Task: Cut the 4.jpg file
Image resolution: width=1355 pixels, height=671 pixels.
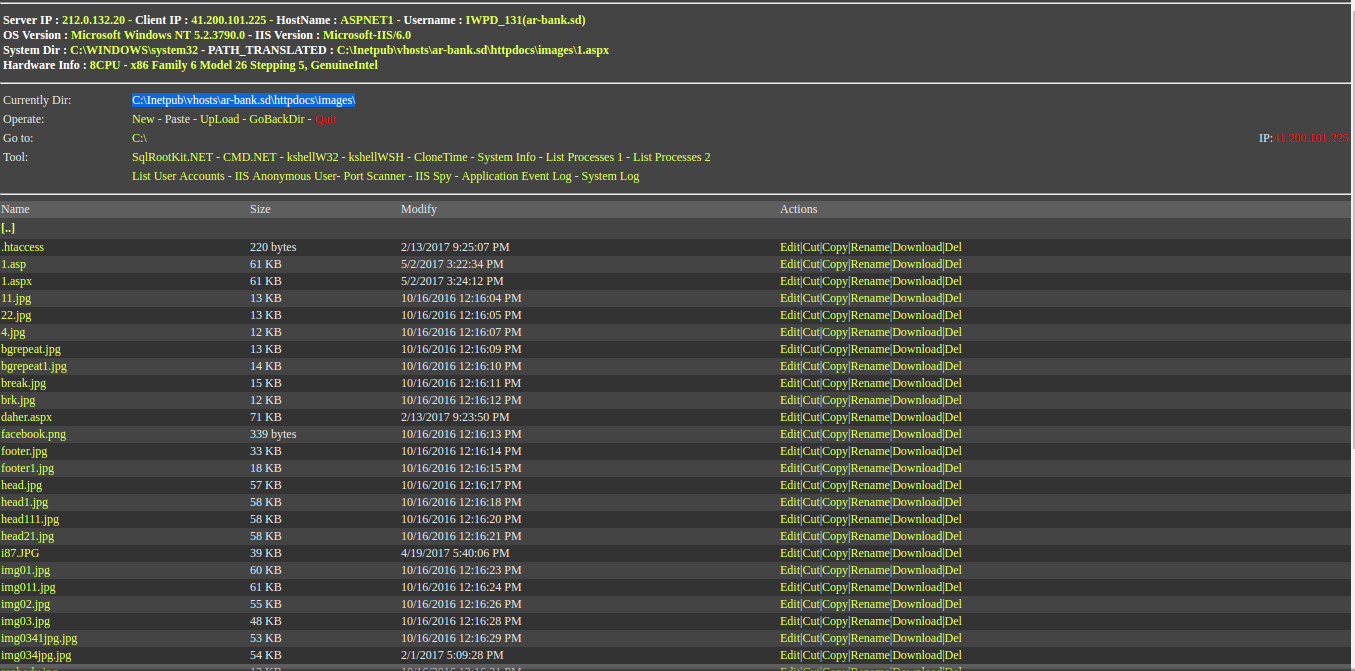Action: (x=810, y=332)
